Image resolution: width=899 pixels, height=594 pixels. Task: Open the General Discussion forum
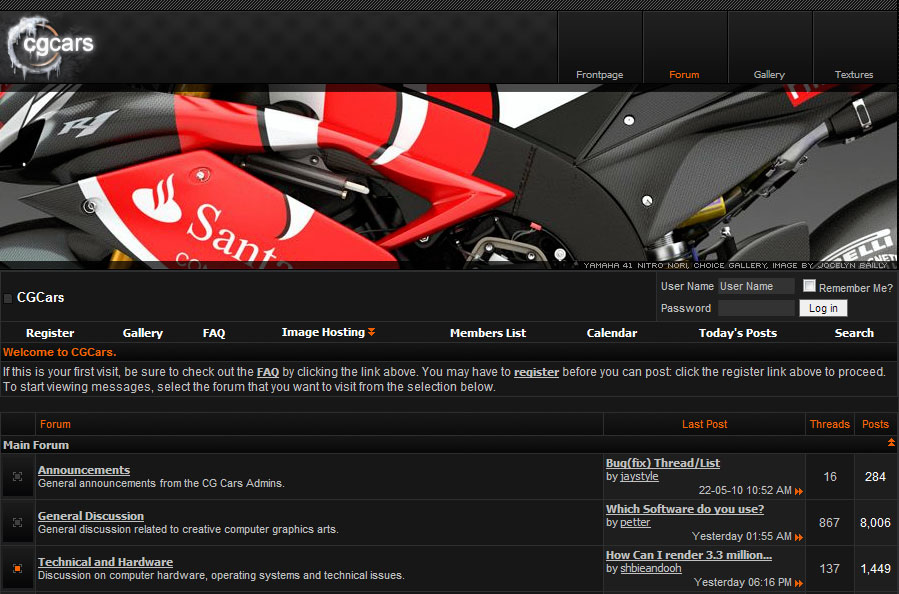(91, 516)
